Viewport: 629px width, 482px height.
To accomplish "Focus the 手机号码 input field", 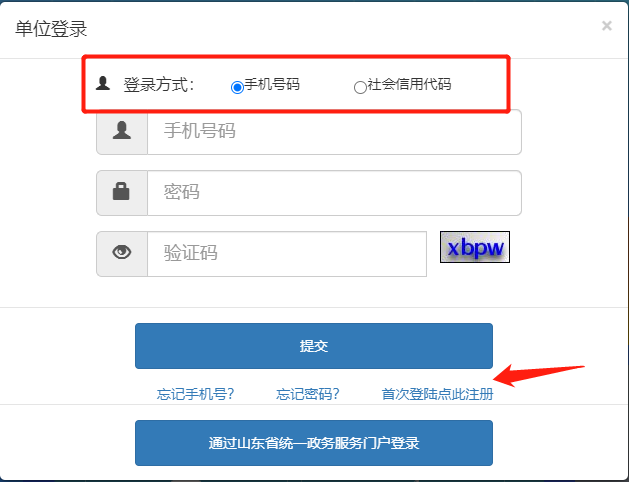I will (335, 132).
